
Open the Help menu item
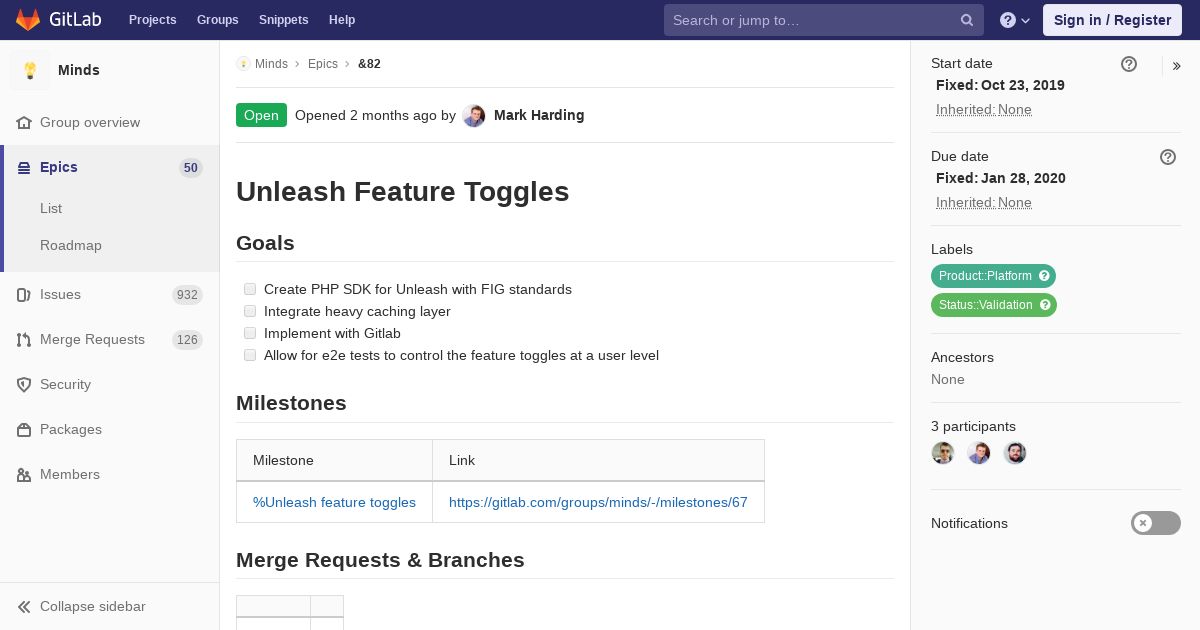[342, 20]
